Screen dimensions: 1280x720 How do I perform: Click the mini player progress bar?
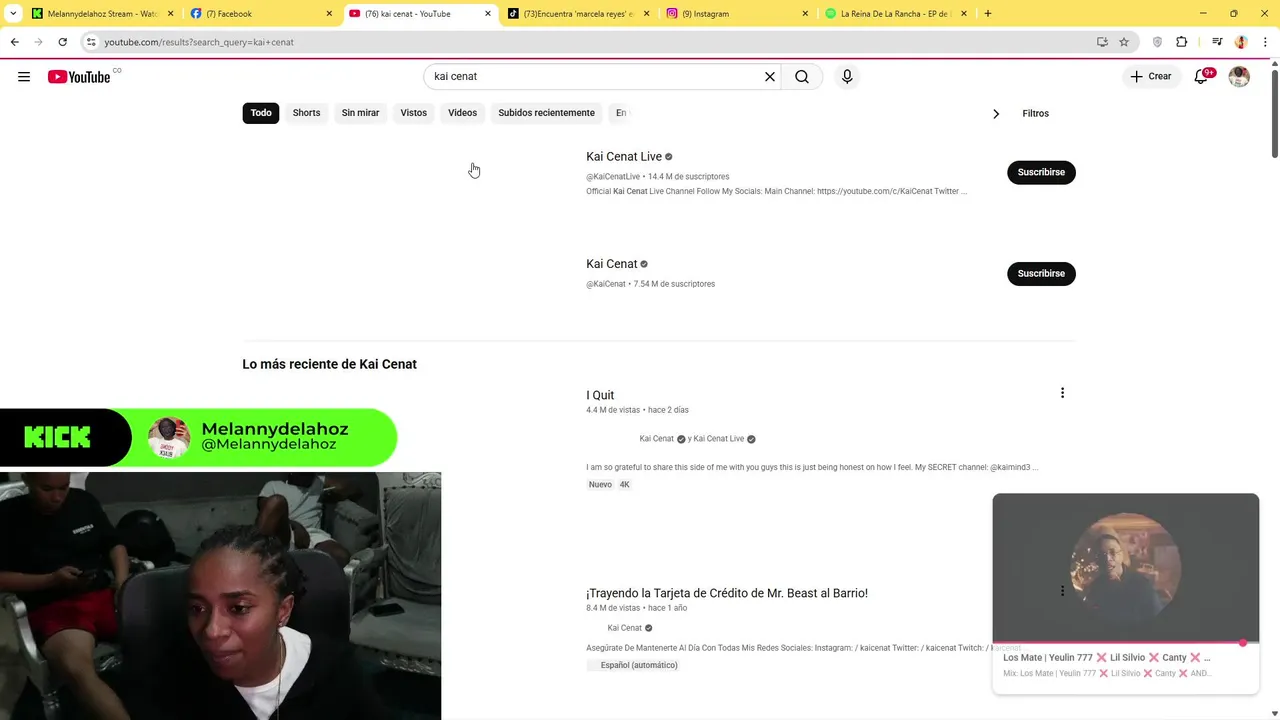[x=1125, y=642]
